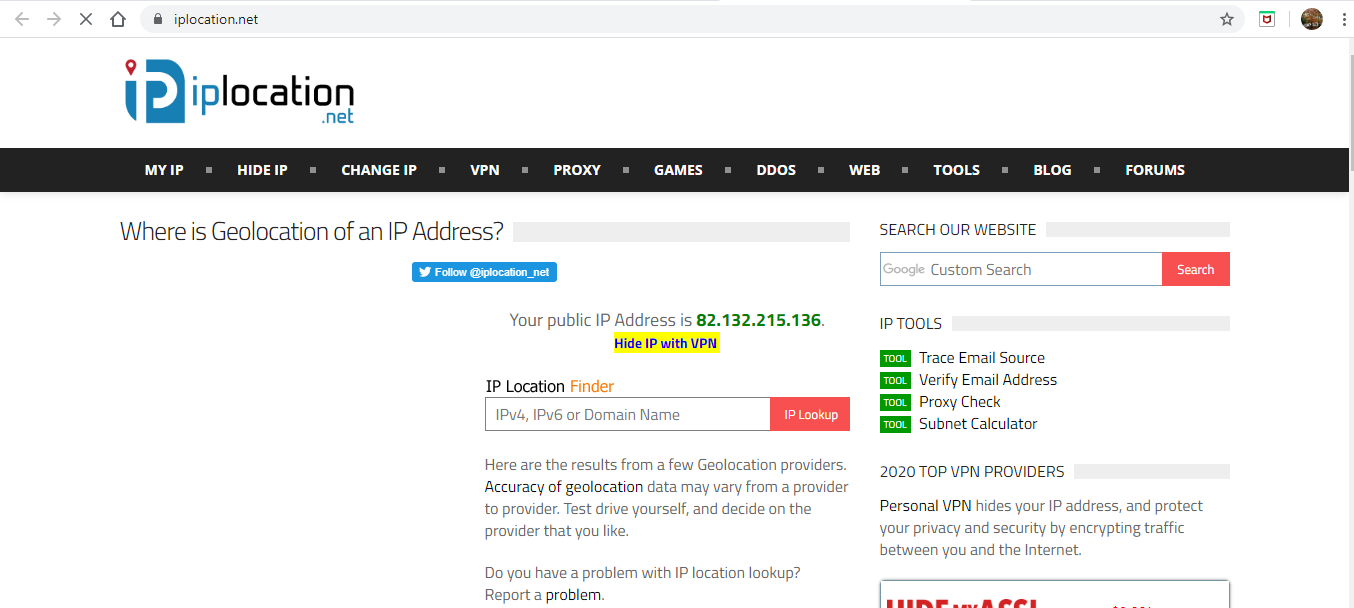The width and height of the screenshot is (1354, 608).
Task: Open the PROXY menu
Action: coord(577,170)
